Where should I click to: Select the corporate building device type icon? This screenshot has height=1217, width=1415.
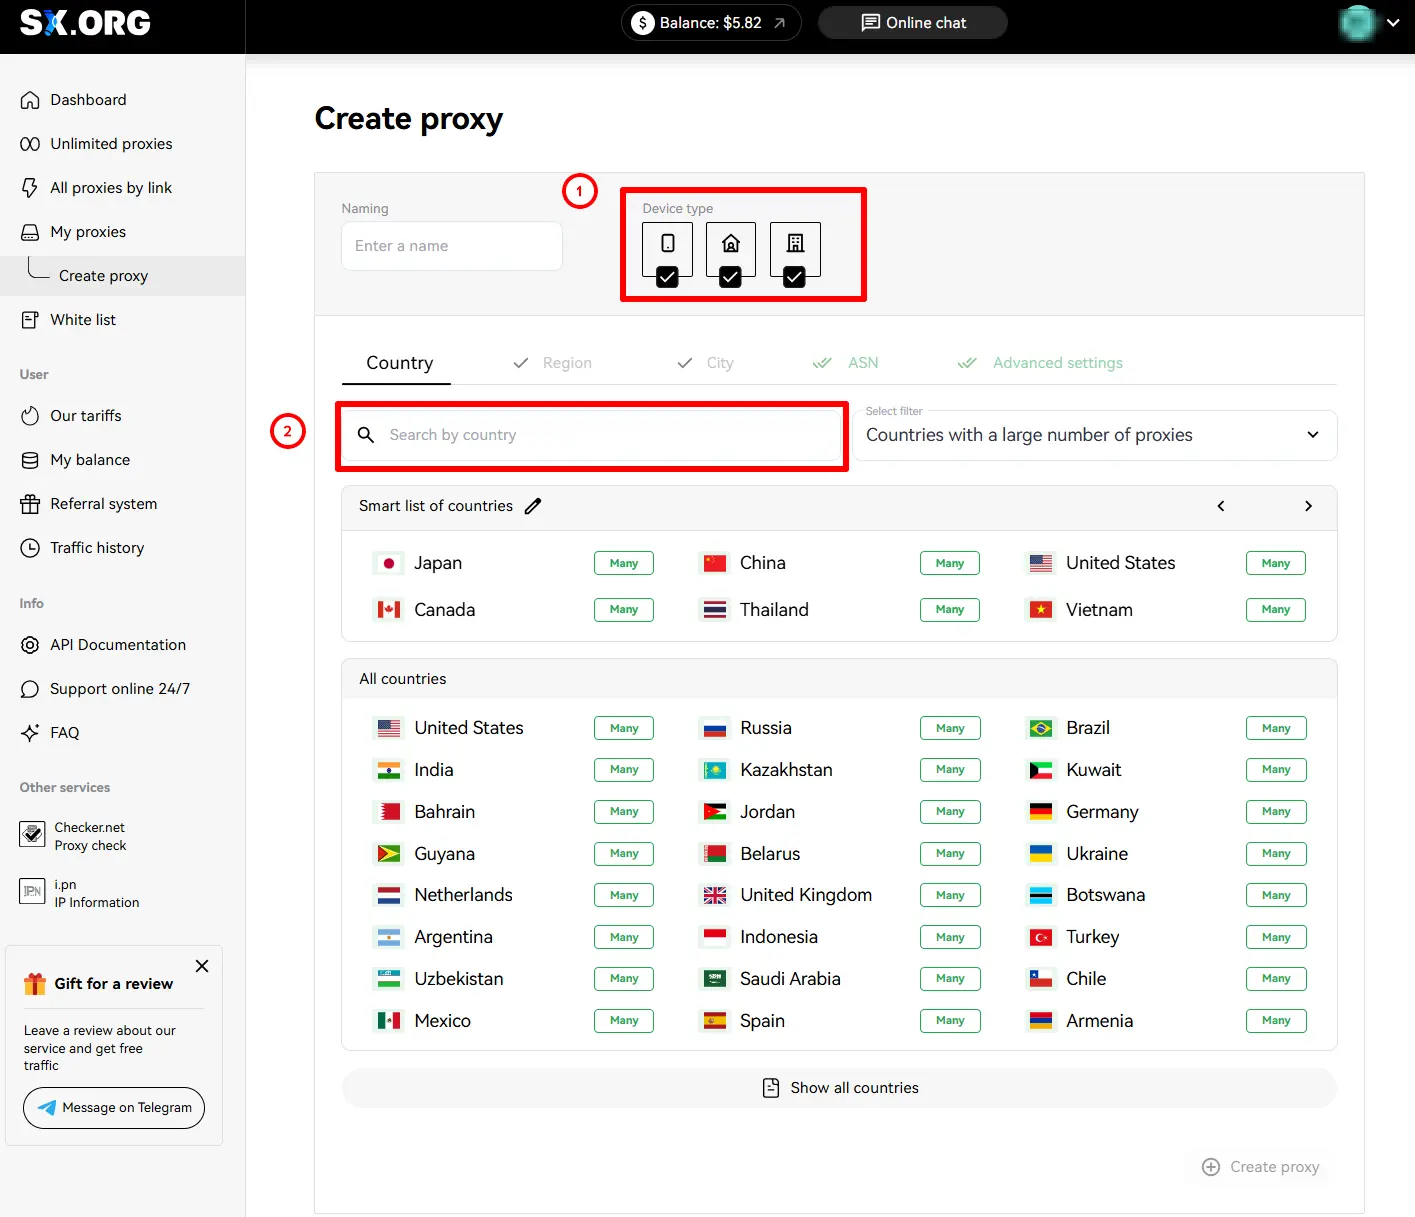click(x=795, y=244)
